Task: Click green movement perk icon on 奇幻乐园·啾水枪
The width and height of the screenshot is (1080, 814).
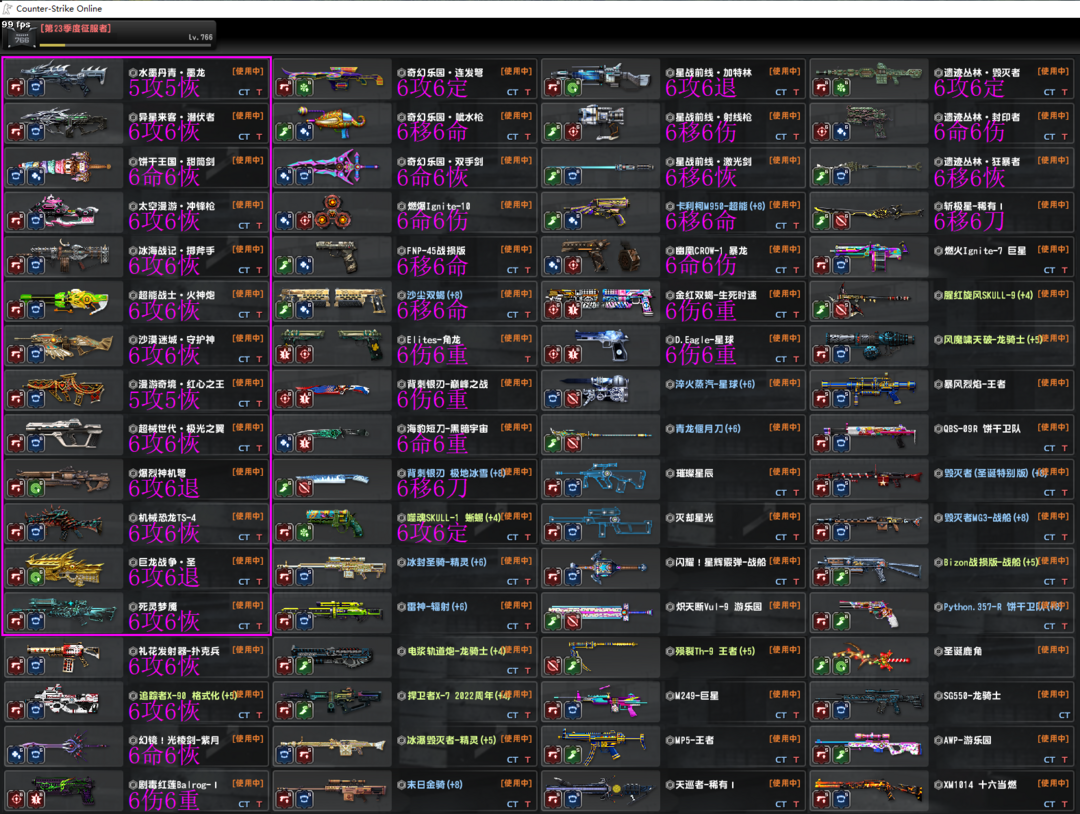Action: (x=285, y=131)
